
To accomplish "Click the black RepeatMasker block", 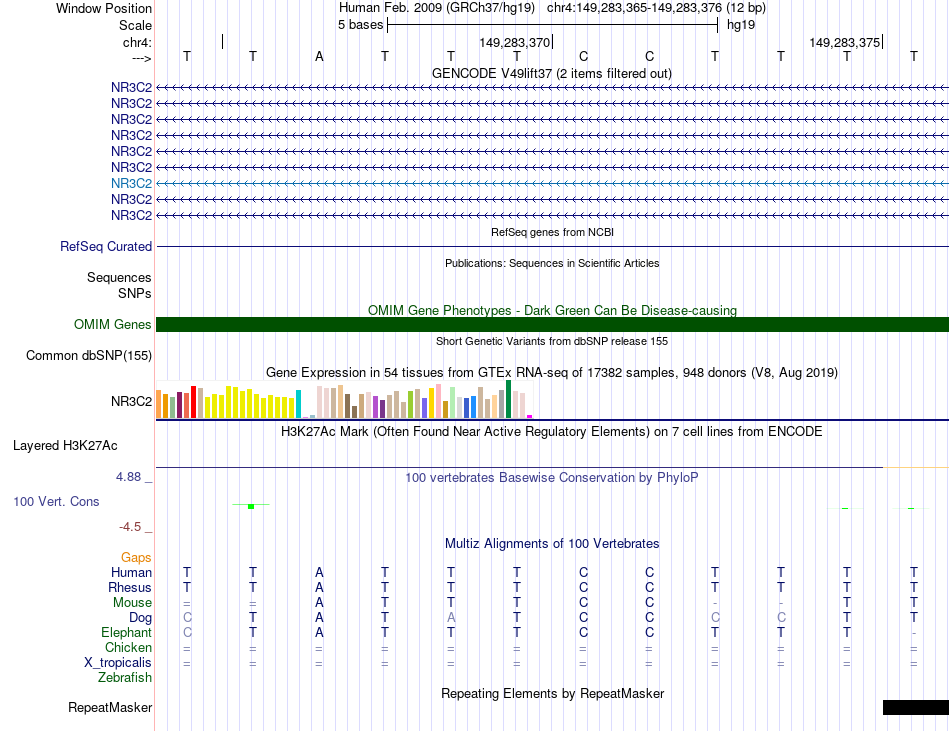I will [x=916, y=708].
